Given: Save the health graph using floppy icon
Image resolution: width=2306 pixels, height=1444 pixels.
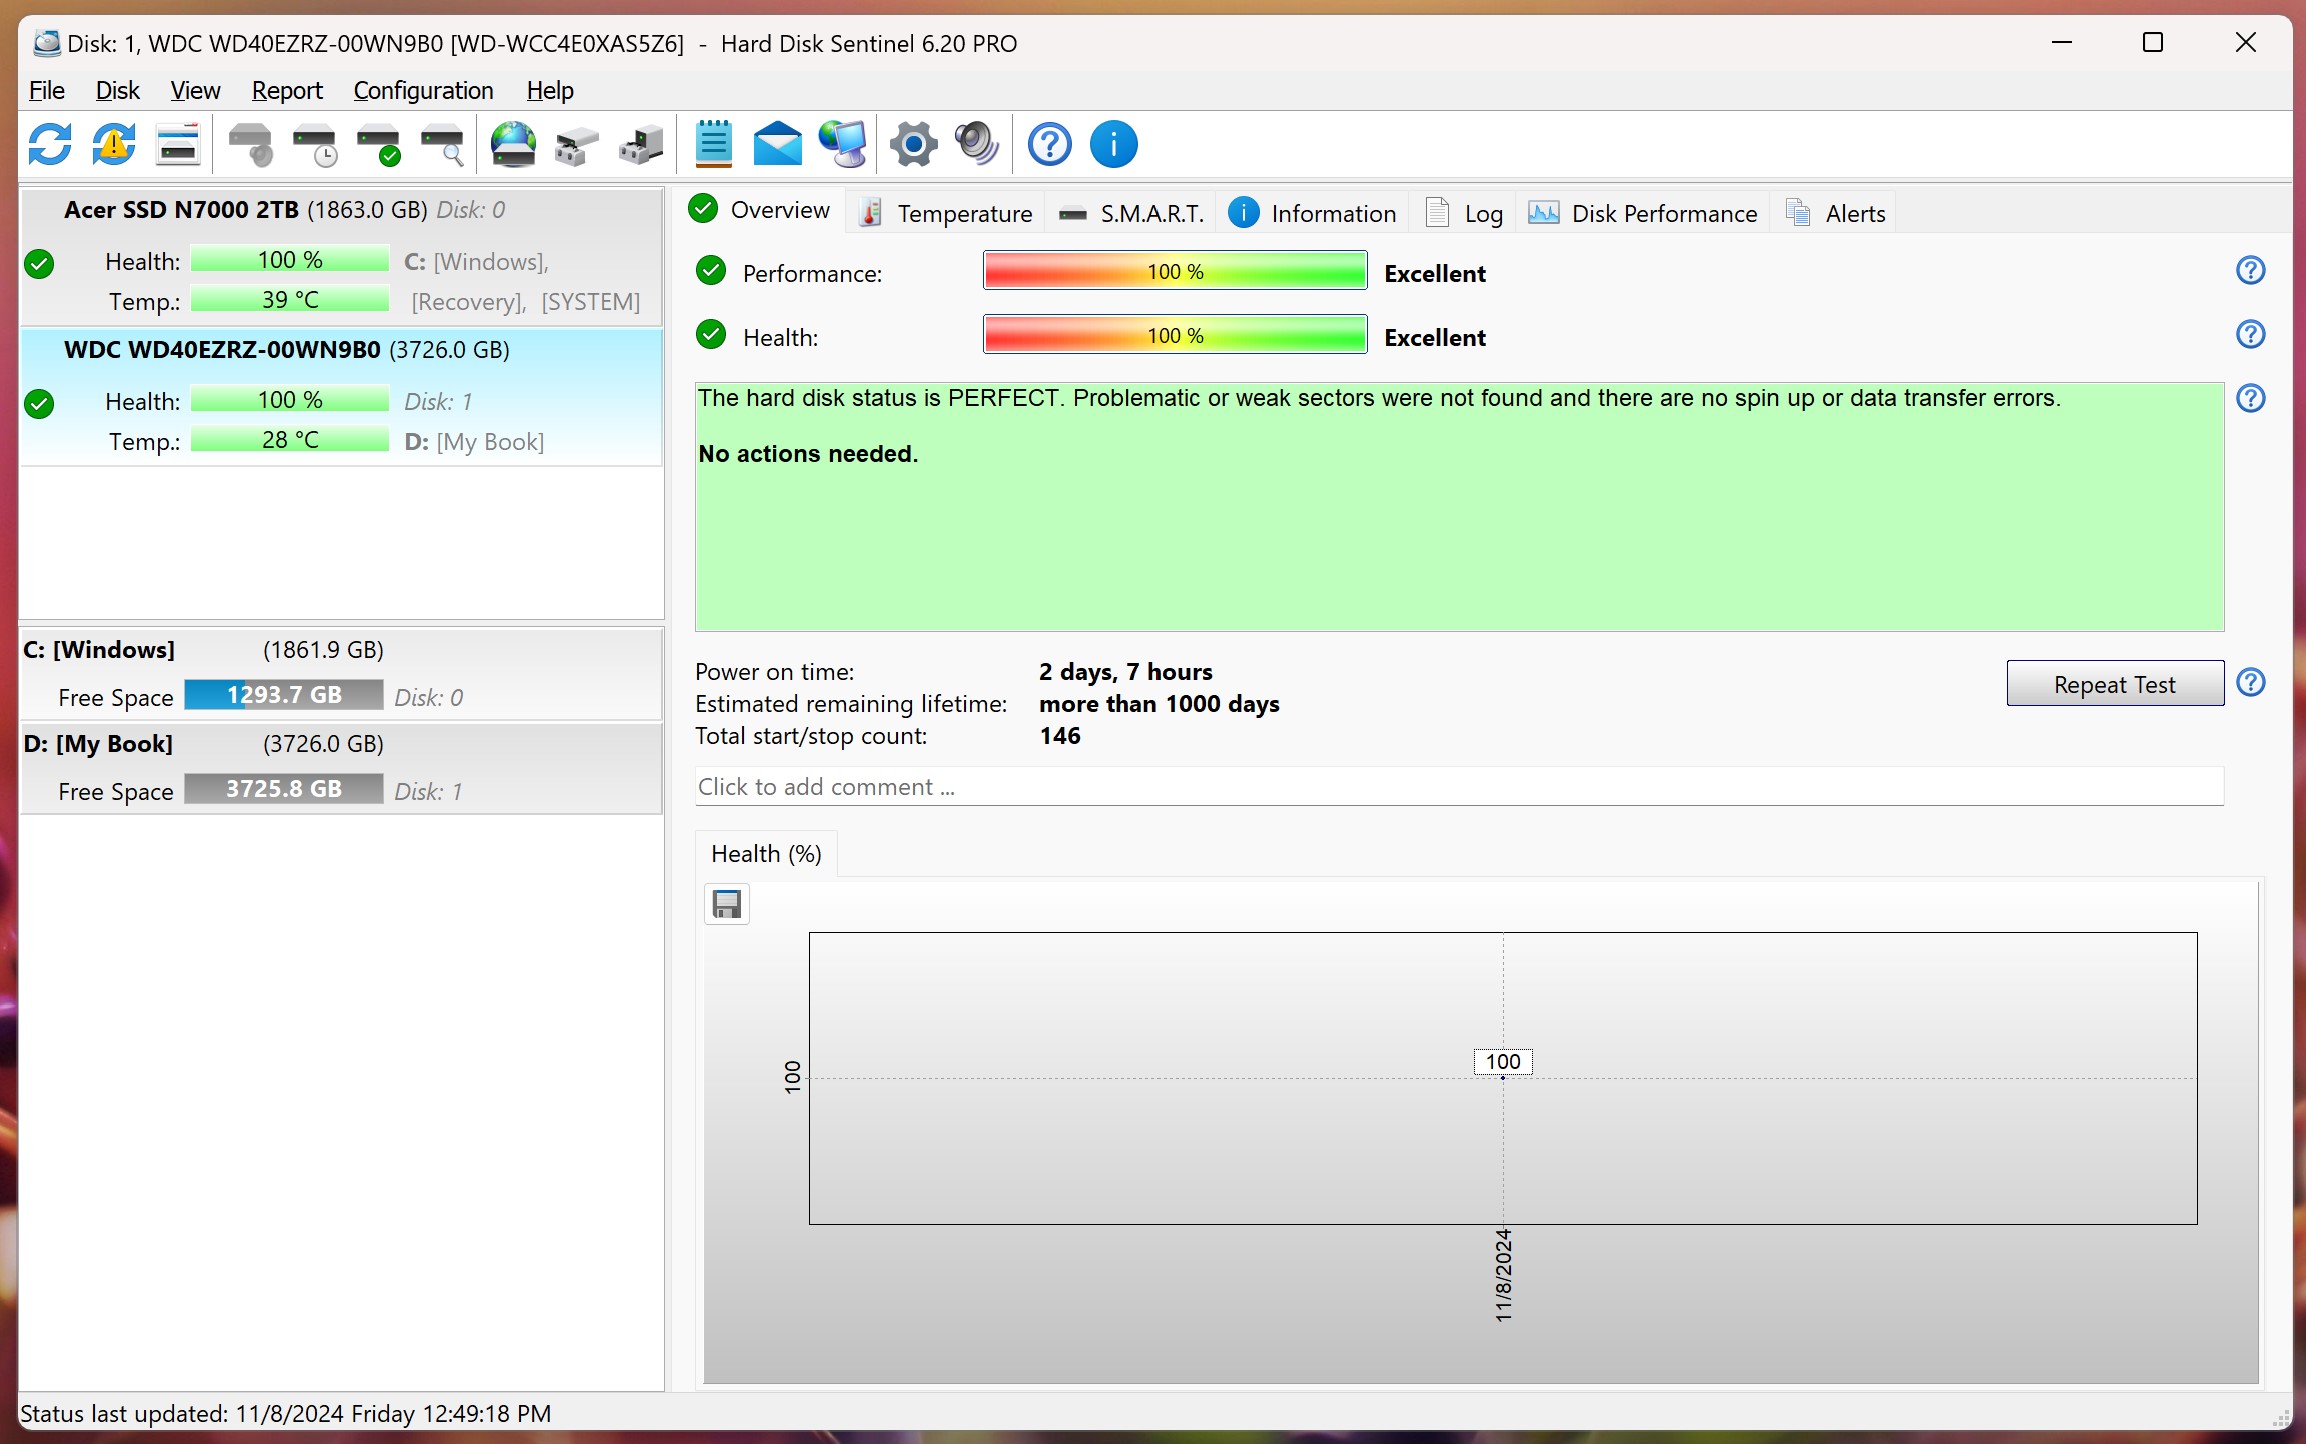Looking at the screenshot, I should click(x=727, y=904).
